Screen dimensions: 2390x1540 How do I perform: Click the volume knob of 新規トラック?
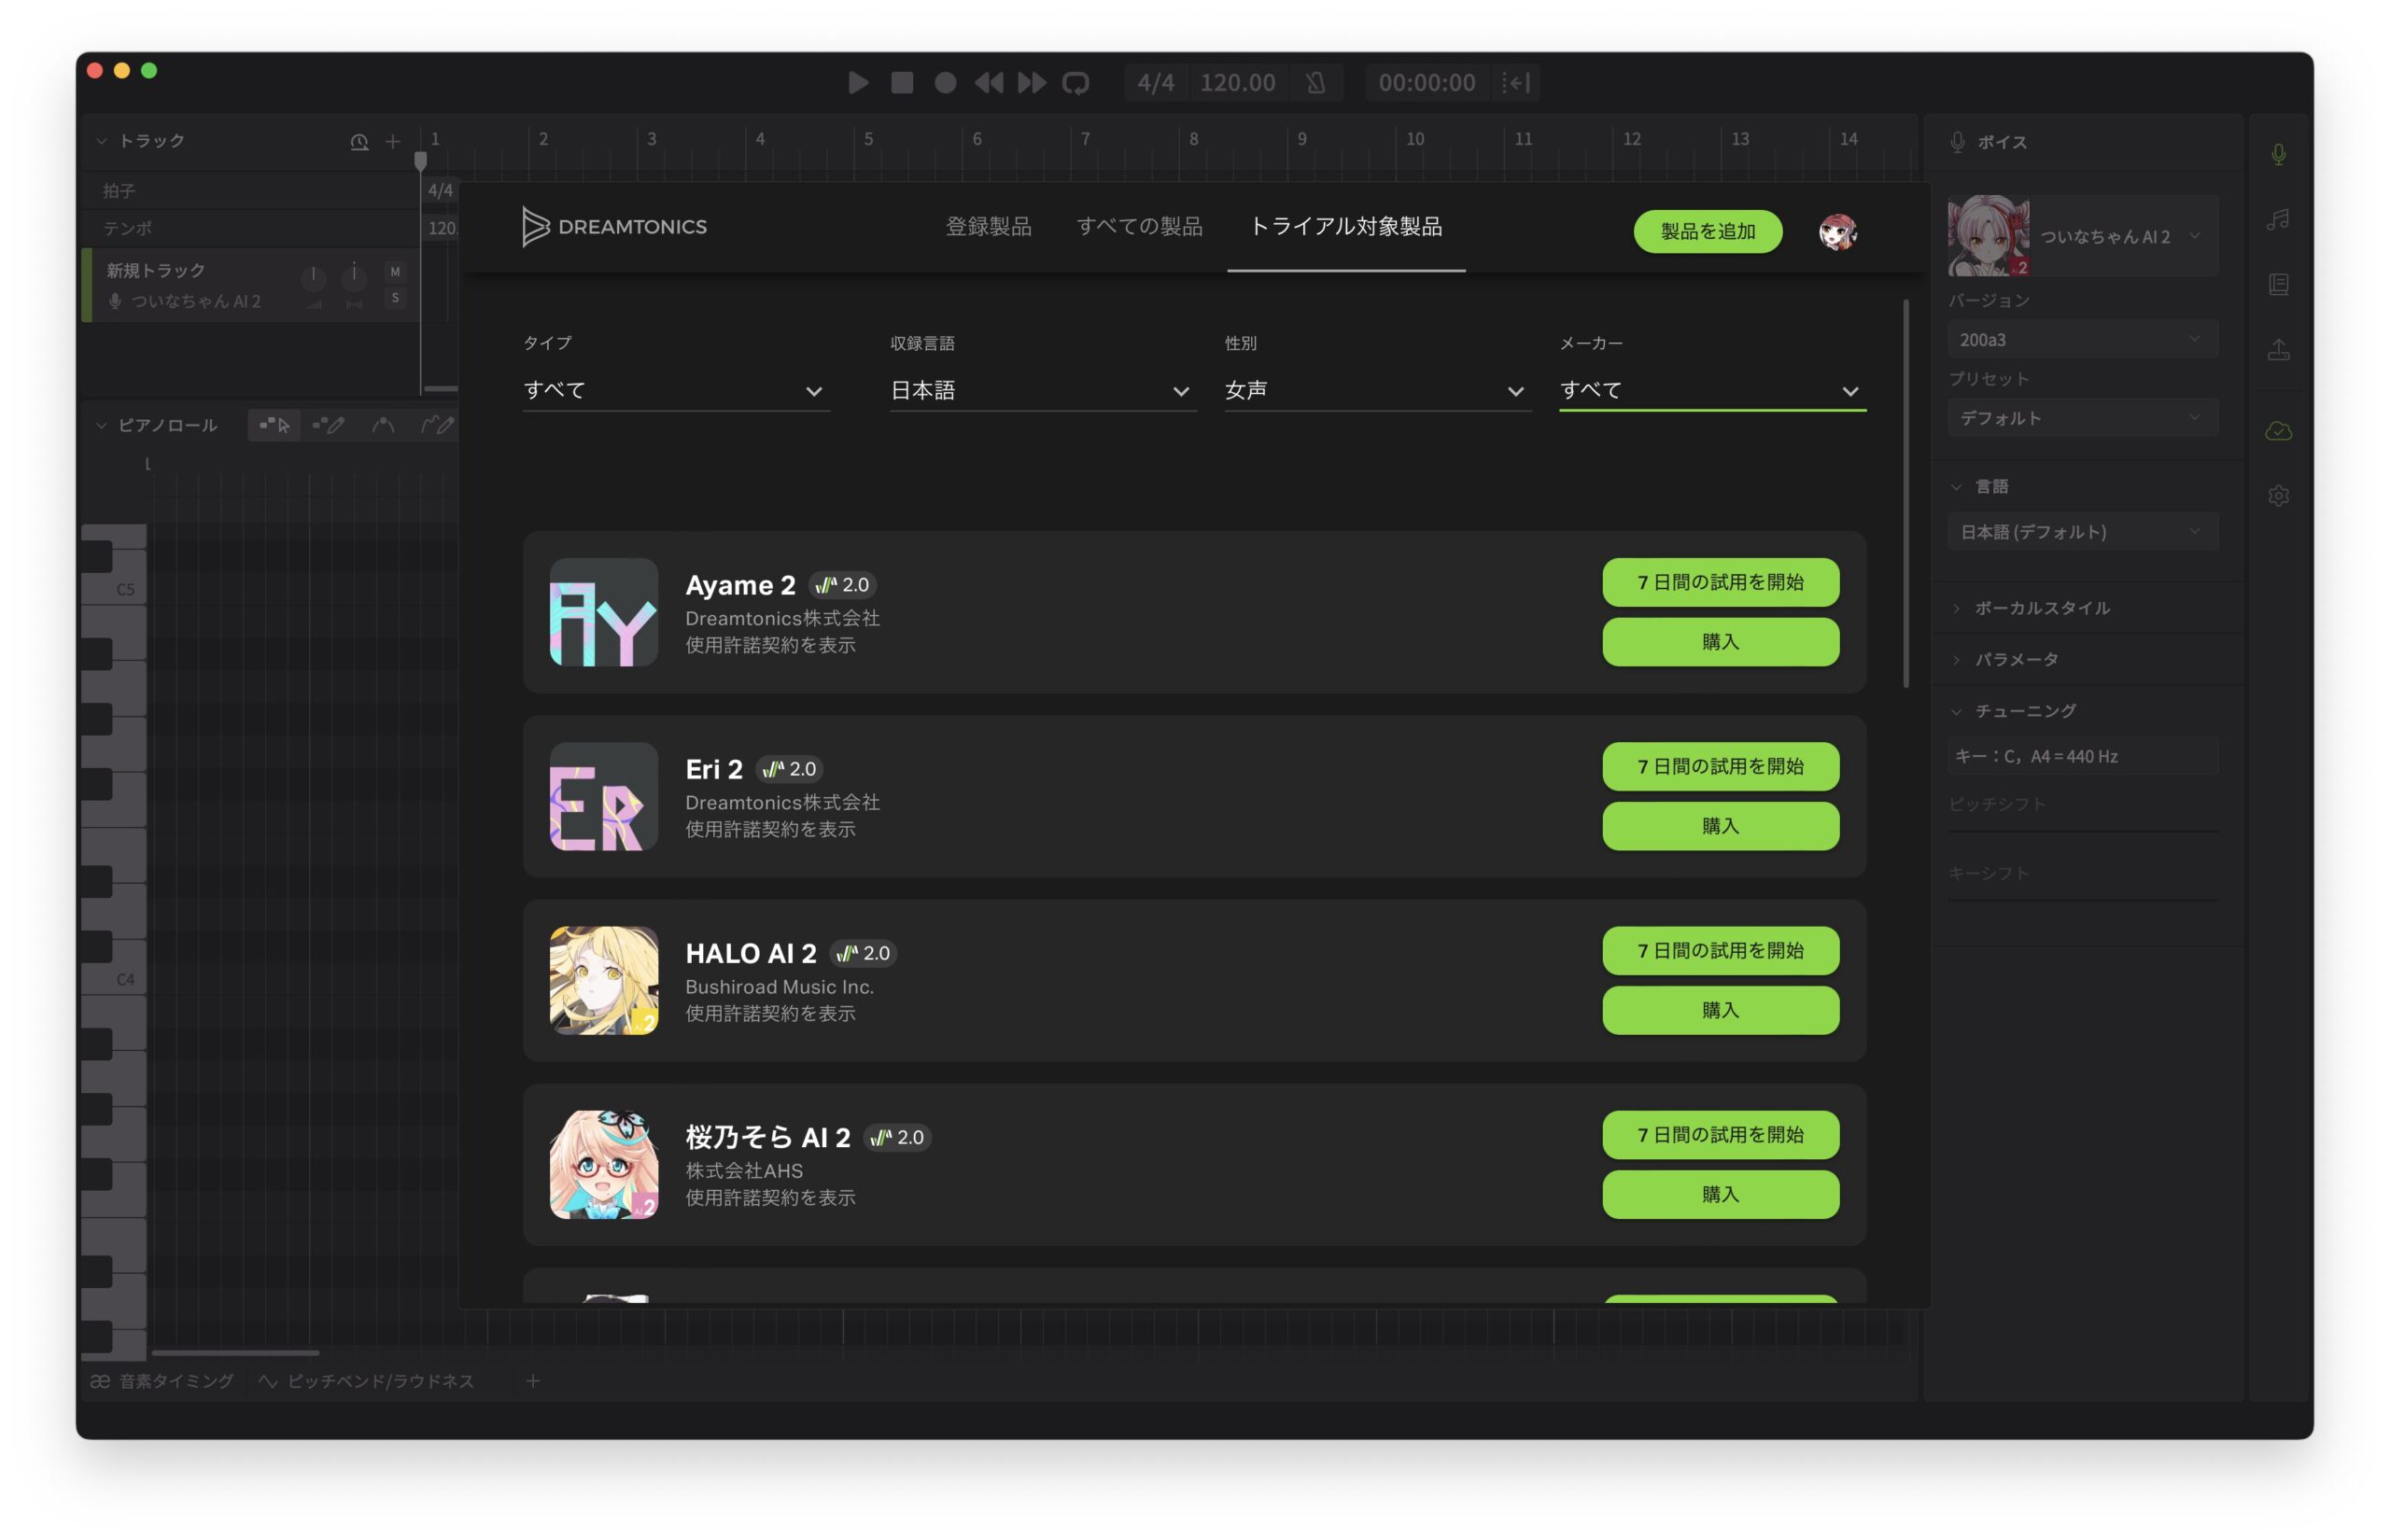coord(313,278)
